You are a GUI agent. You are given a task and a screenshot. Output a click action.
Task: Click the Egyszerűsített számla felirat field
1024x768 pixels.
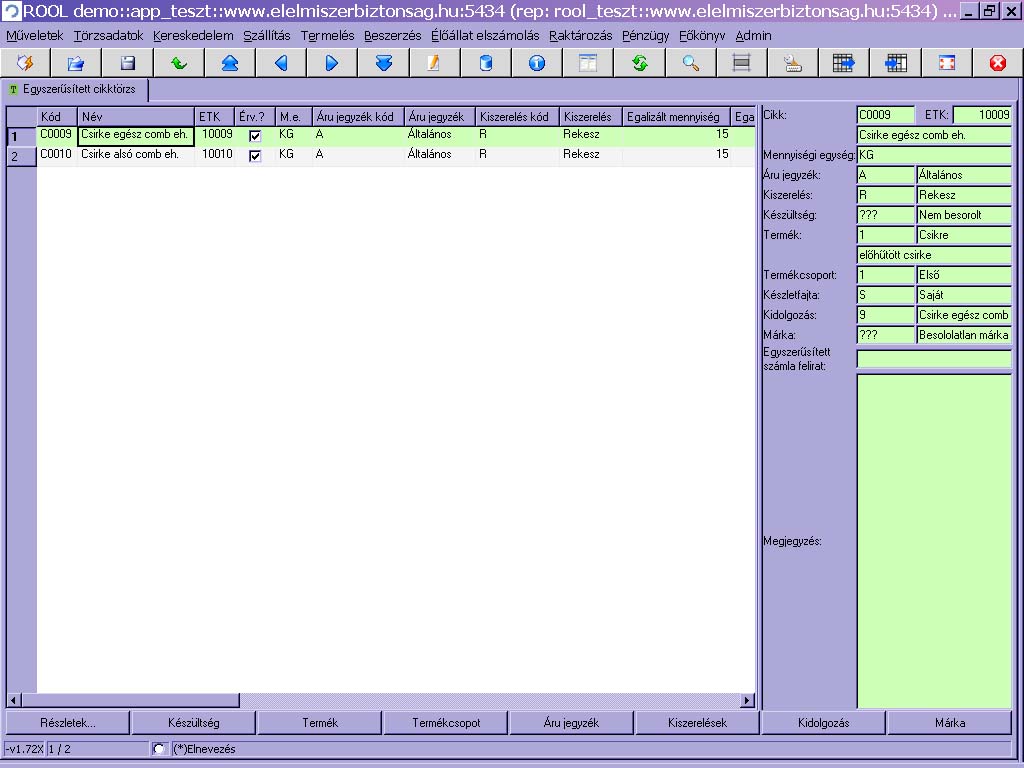[934, 359]
